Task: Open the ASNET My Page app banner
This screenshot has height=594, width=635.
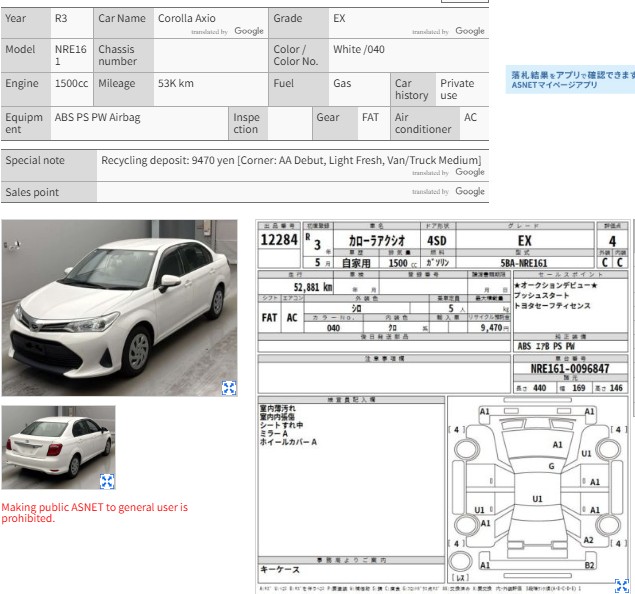Action: 570,80
